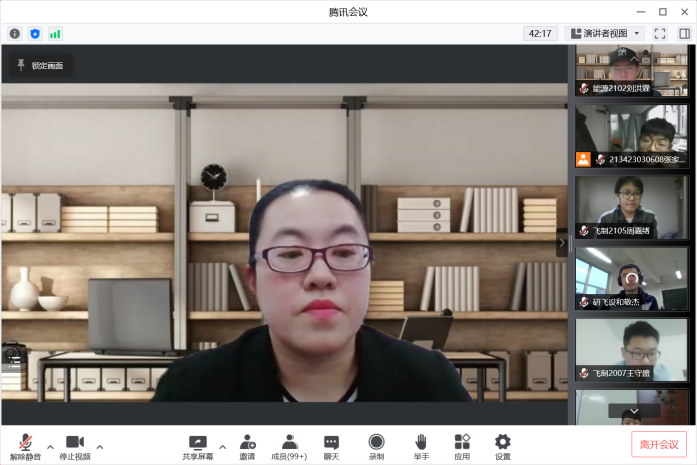Start 录制 recording

[x=376, y=446]
